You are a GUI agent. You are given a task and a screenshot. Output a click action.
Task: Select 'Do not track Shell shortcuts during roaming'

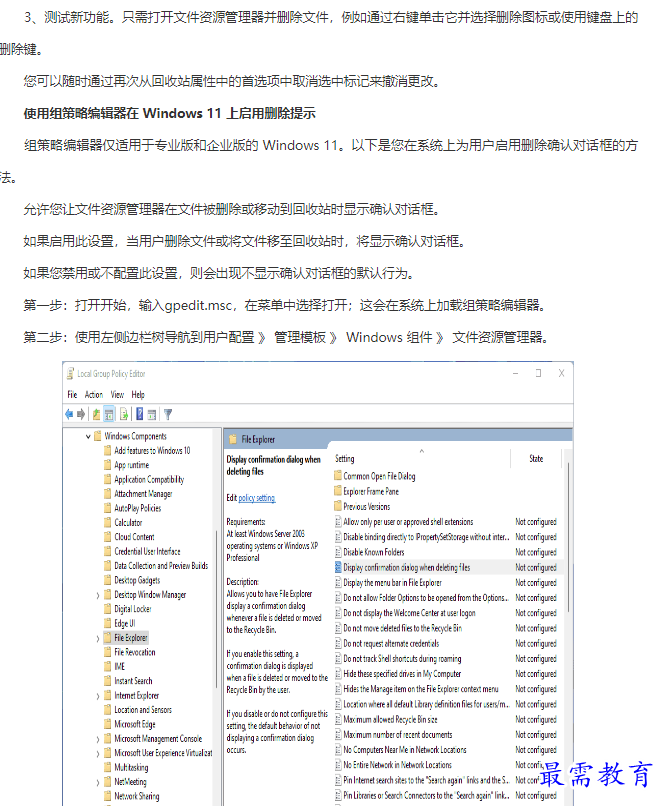[x=402, y=658]
